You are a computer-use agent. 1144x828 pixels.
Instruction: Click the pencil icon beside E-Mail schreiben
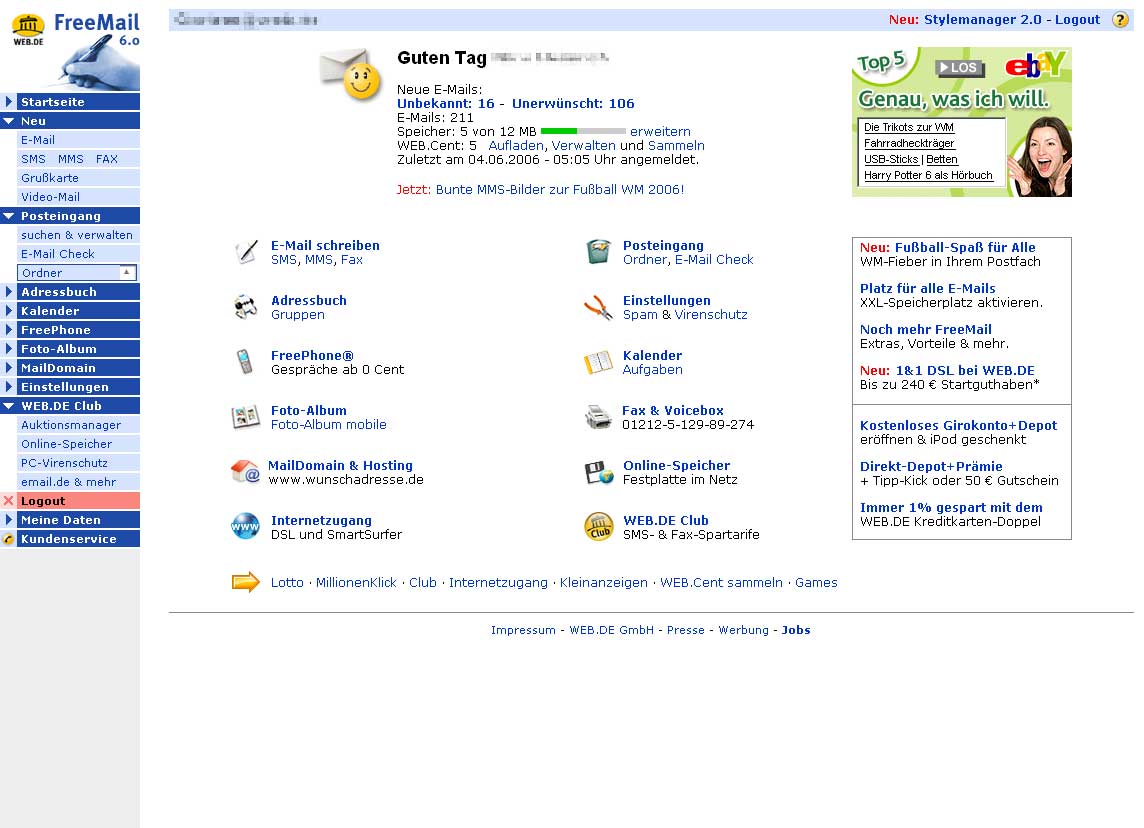tap(247, 252)
